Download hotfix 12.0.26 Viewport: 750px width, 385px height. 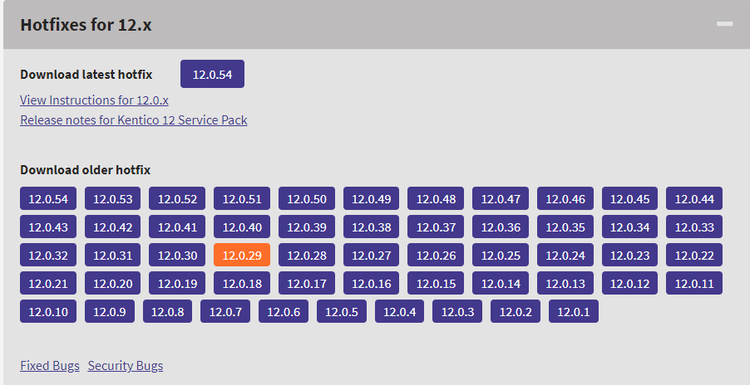(436, 255)
